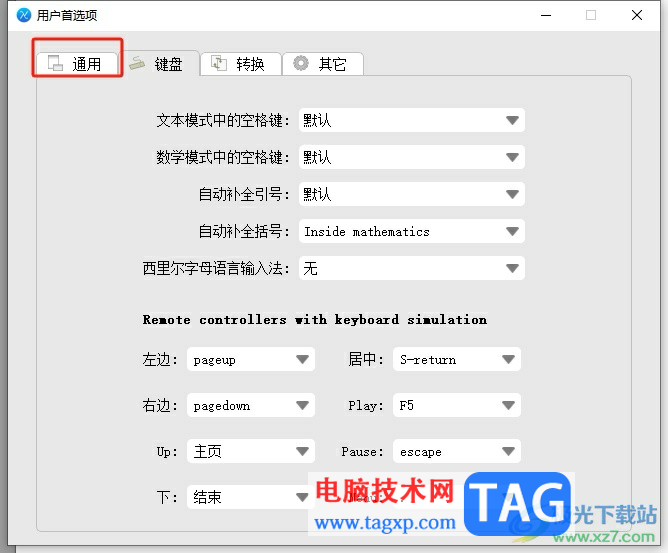Click Remote controllers with keyboard simulation heading
This screenshot has height=553, width=668.
[315, 320]
